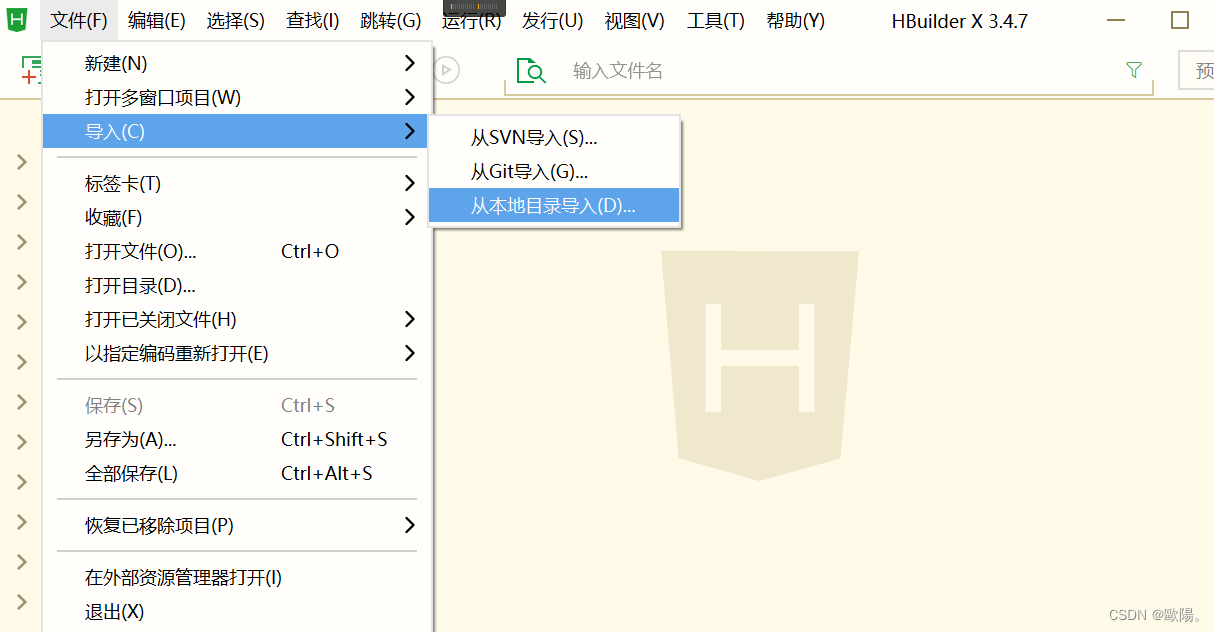Choose 在外部资源管理器打开(I) entry

[236, 577]
